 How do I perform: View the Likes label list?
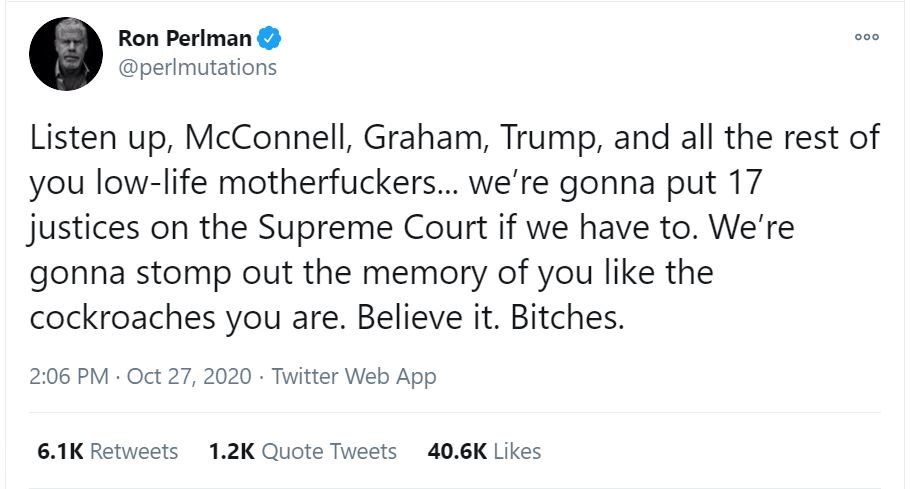[517, 451]
